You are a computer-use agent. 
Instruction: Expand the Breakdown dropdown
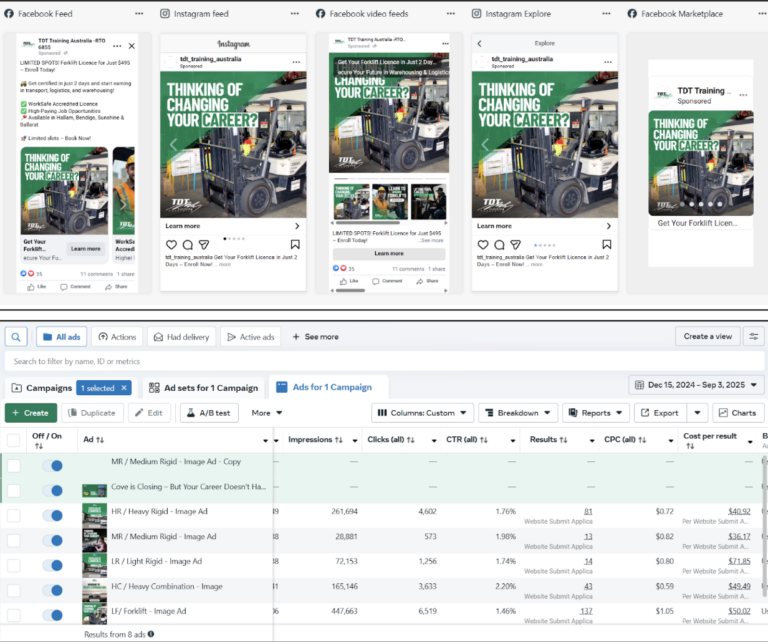(x=517, y=413)
